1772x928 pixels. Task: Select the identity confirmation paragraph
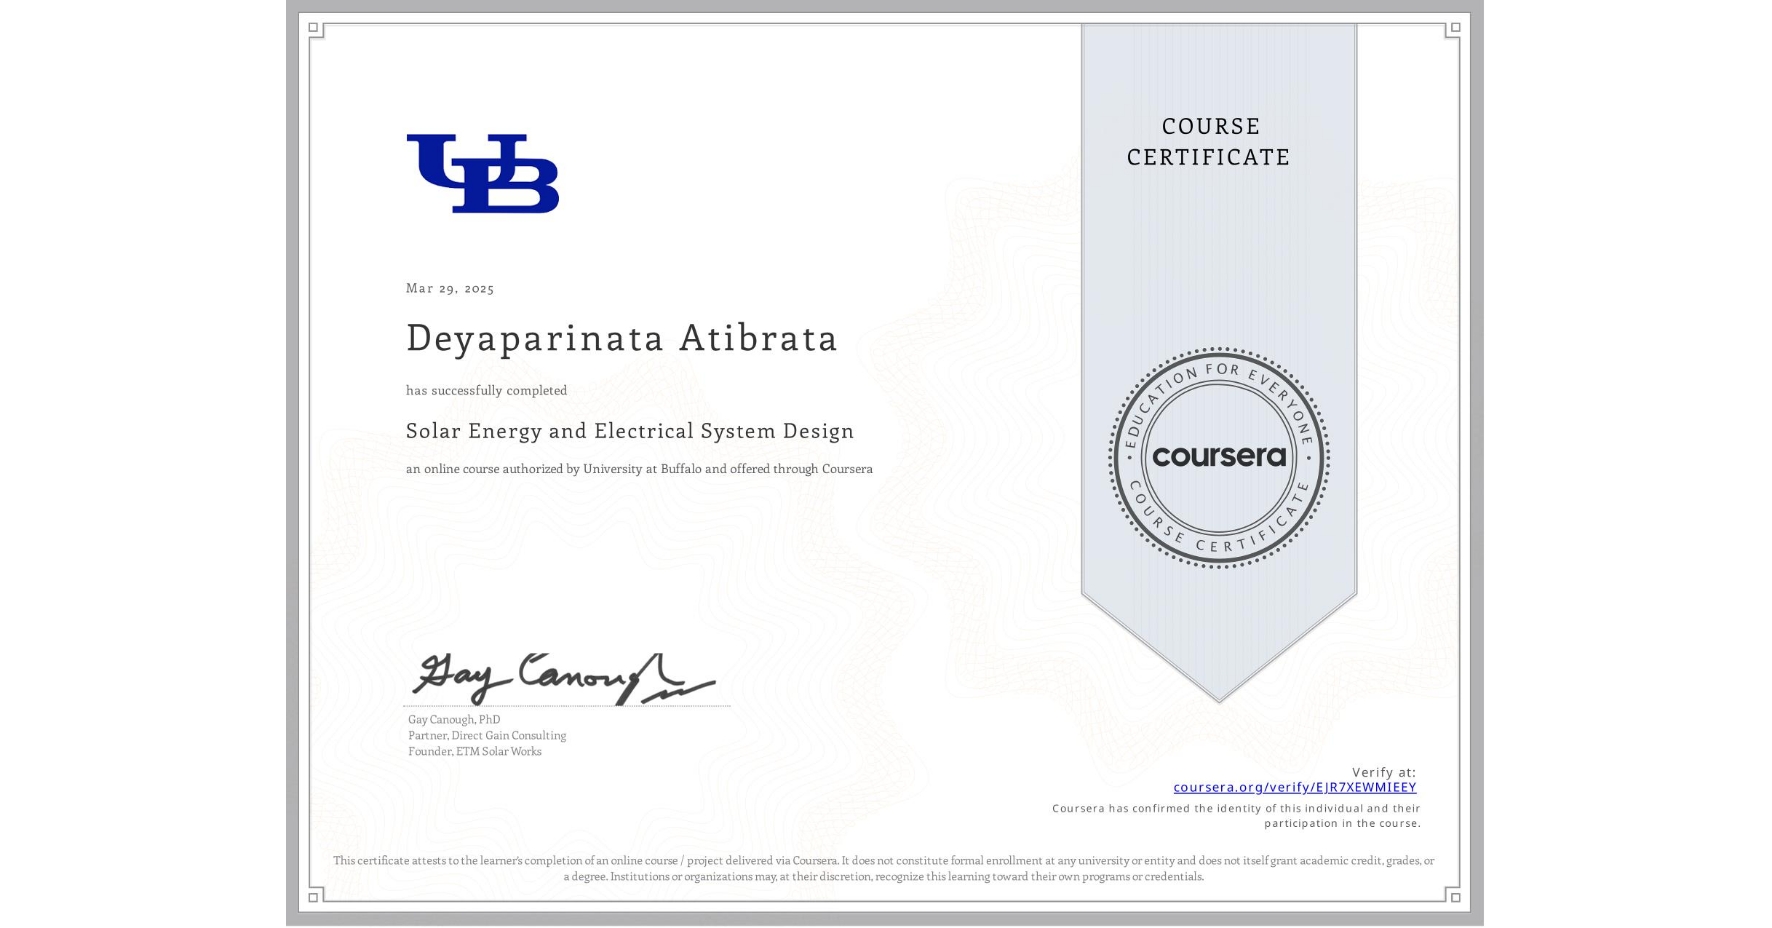click(x=1235, y=815)
